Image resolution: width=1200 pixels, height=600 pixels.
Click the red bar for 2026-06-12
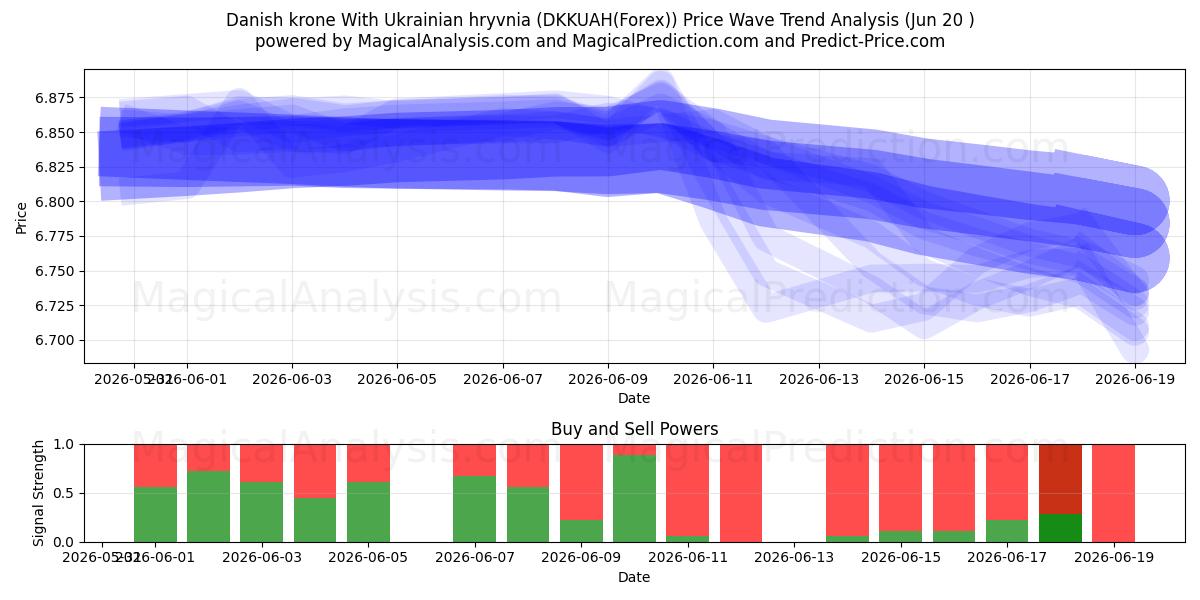(x=741, y=493)
